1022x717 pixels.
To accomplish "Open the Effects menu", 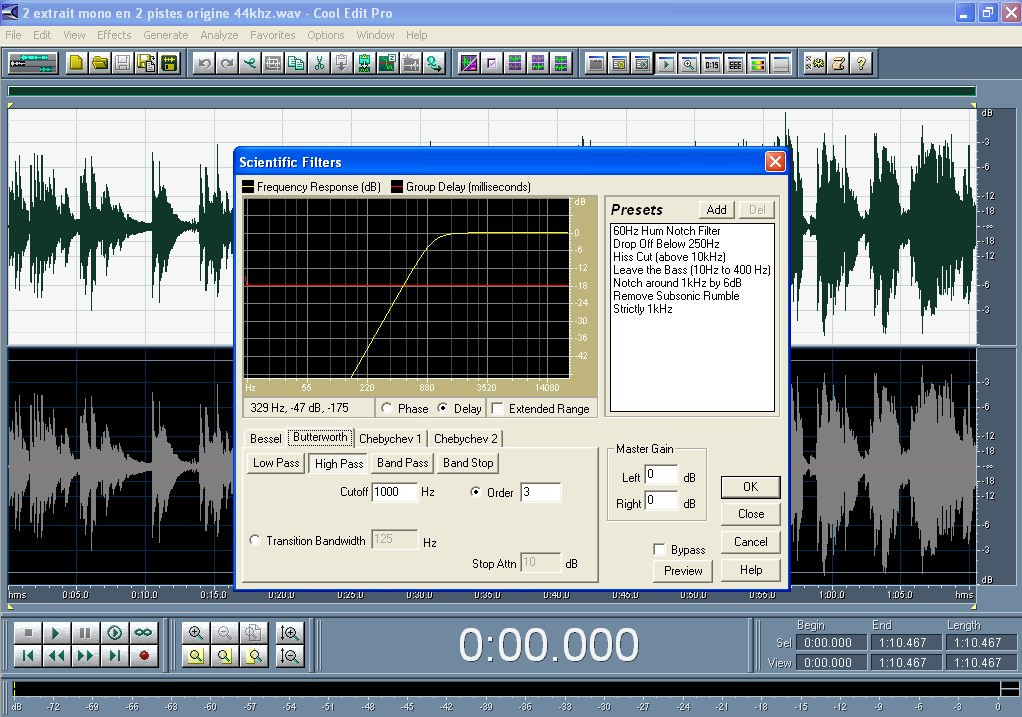I will point(114,35).
